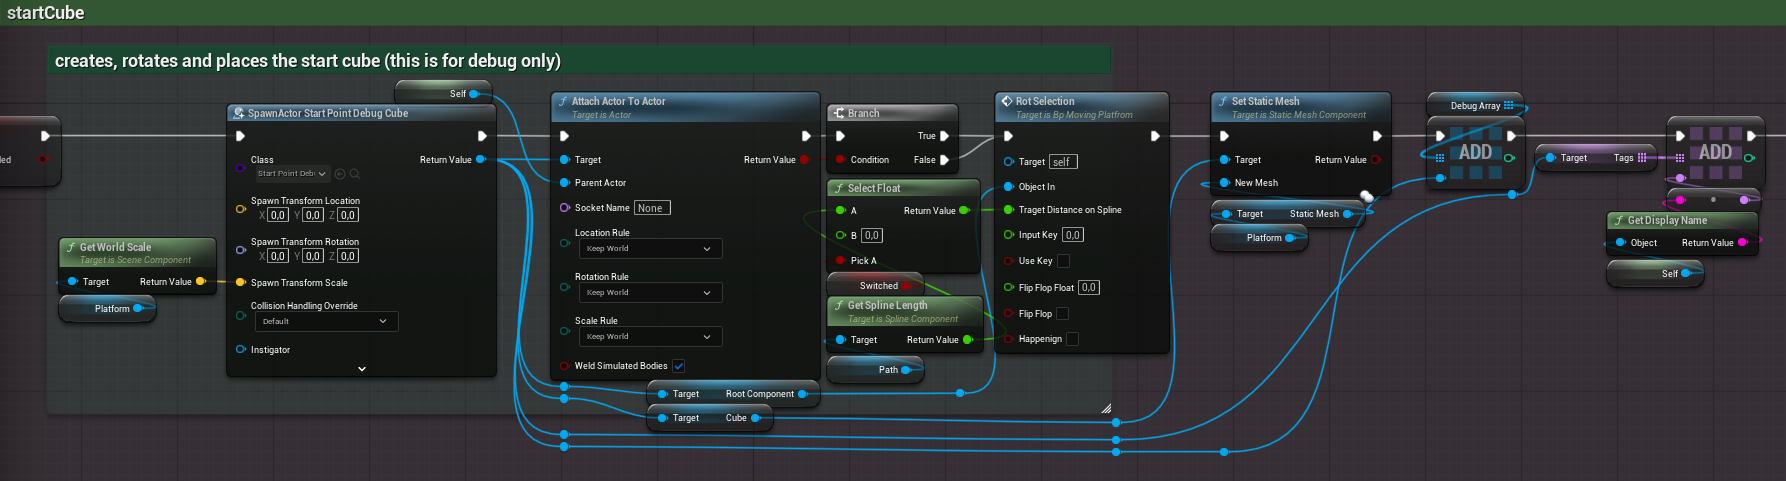Click the use-selected arrow icon beside Class dropdown
This screenshot has height=481, width=1786.
pyautogui.click(x=340, y=174)
